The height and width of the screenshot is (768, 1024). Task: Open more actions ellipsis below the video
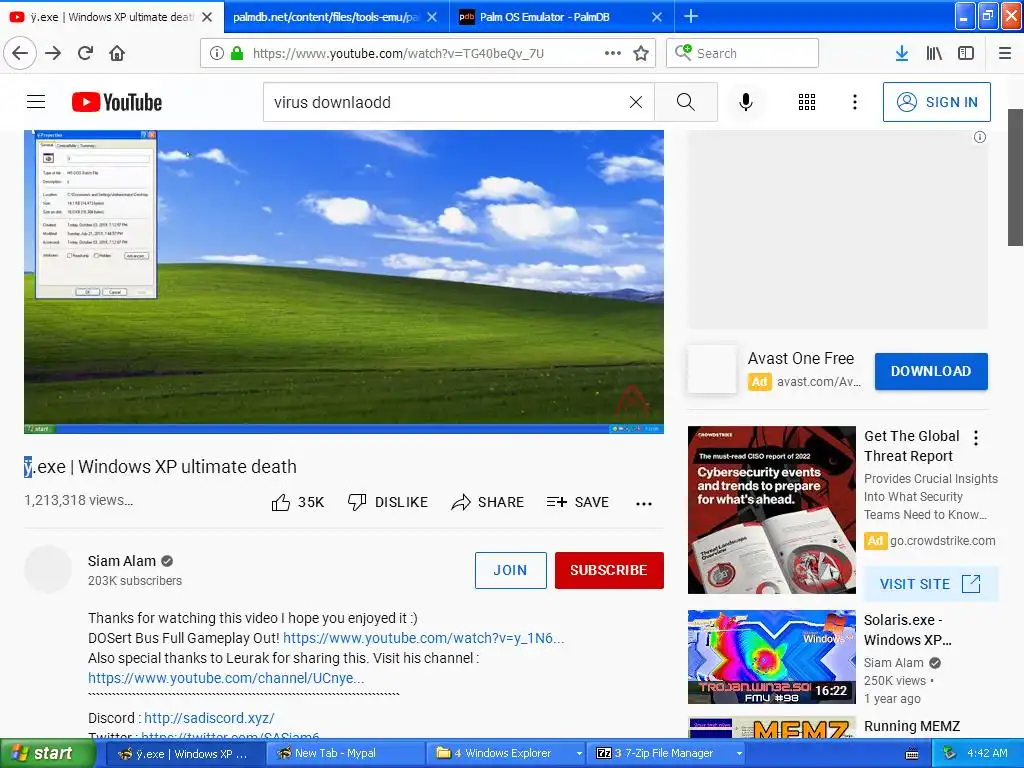point(643,503)
